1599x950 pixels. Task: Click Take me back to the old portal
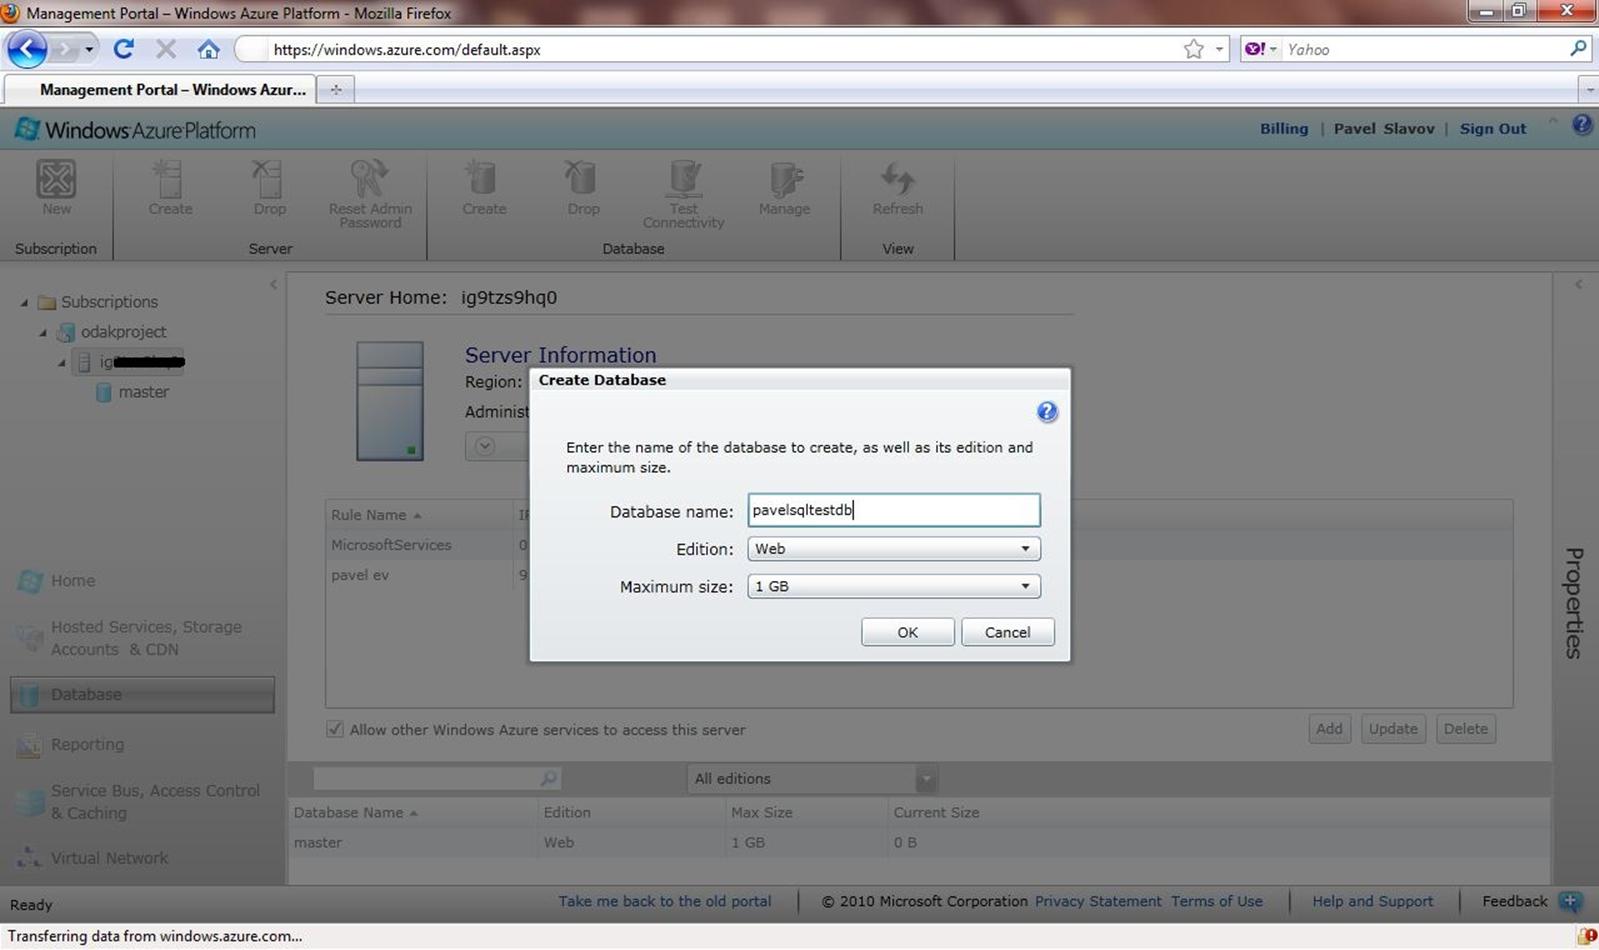point(665,901)
